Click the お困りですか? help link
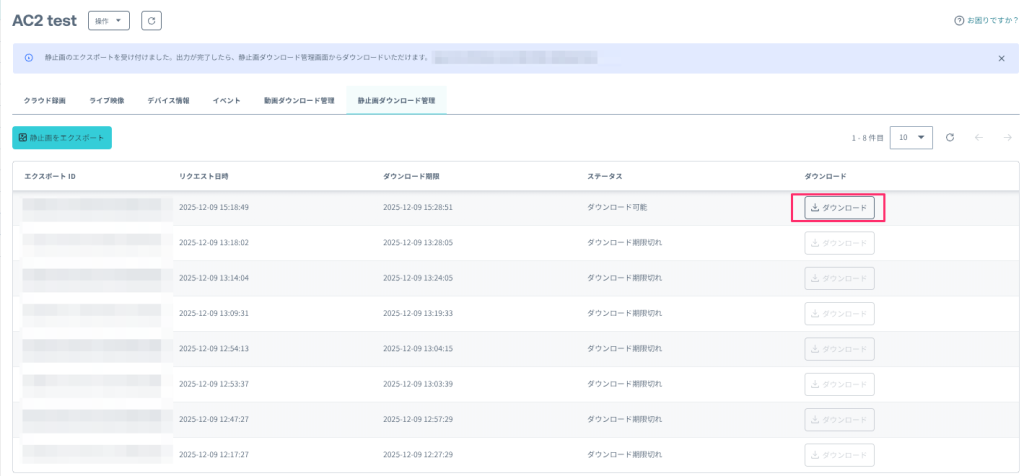 pyautogui.click(x=992, y=20)
